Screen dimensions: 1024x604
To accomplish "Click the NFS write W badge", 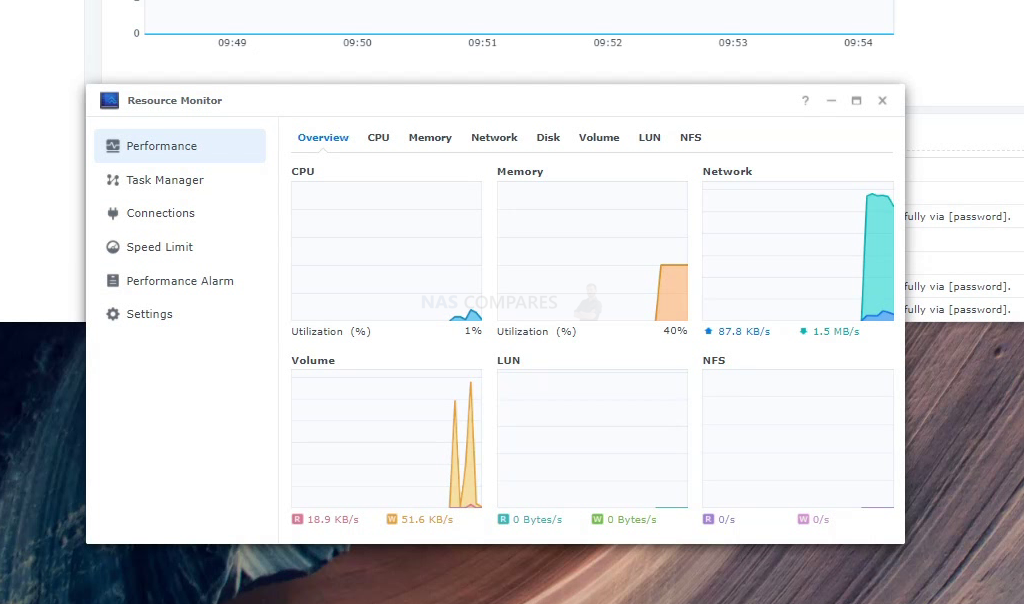I will coord(803,519).
